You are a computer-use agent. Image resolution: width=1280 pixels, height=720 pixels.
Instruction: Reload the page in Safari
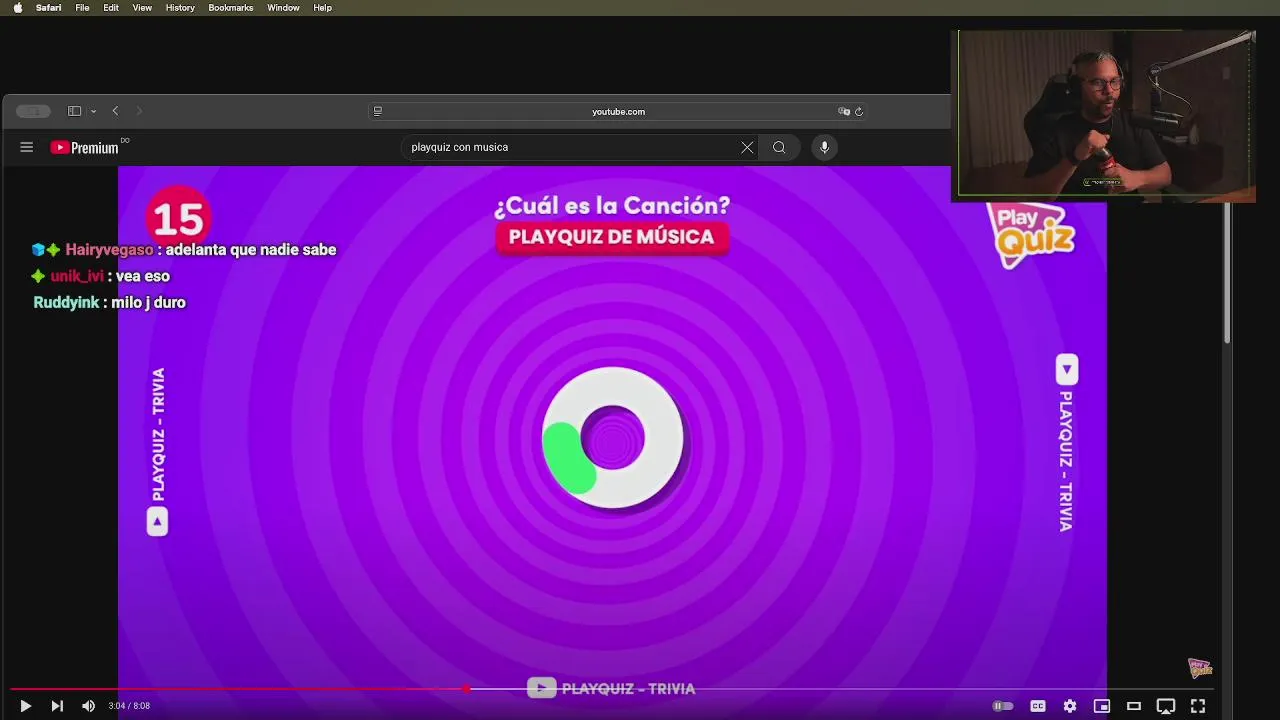tap(859, 111)
